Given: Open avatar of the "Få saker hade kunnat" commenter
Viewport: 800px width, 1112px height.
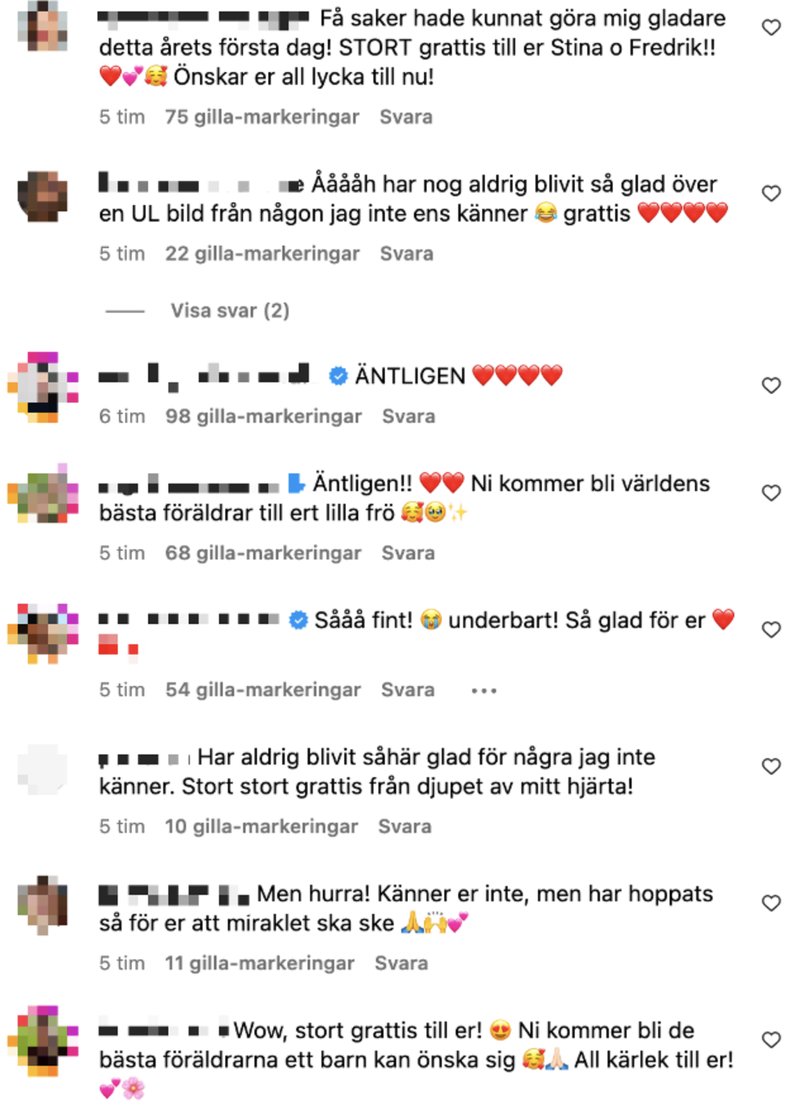Looking at the screenshot, I should tap(43, 26).
